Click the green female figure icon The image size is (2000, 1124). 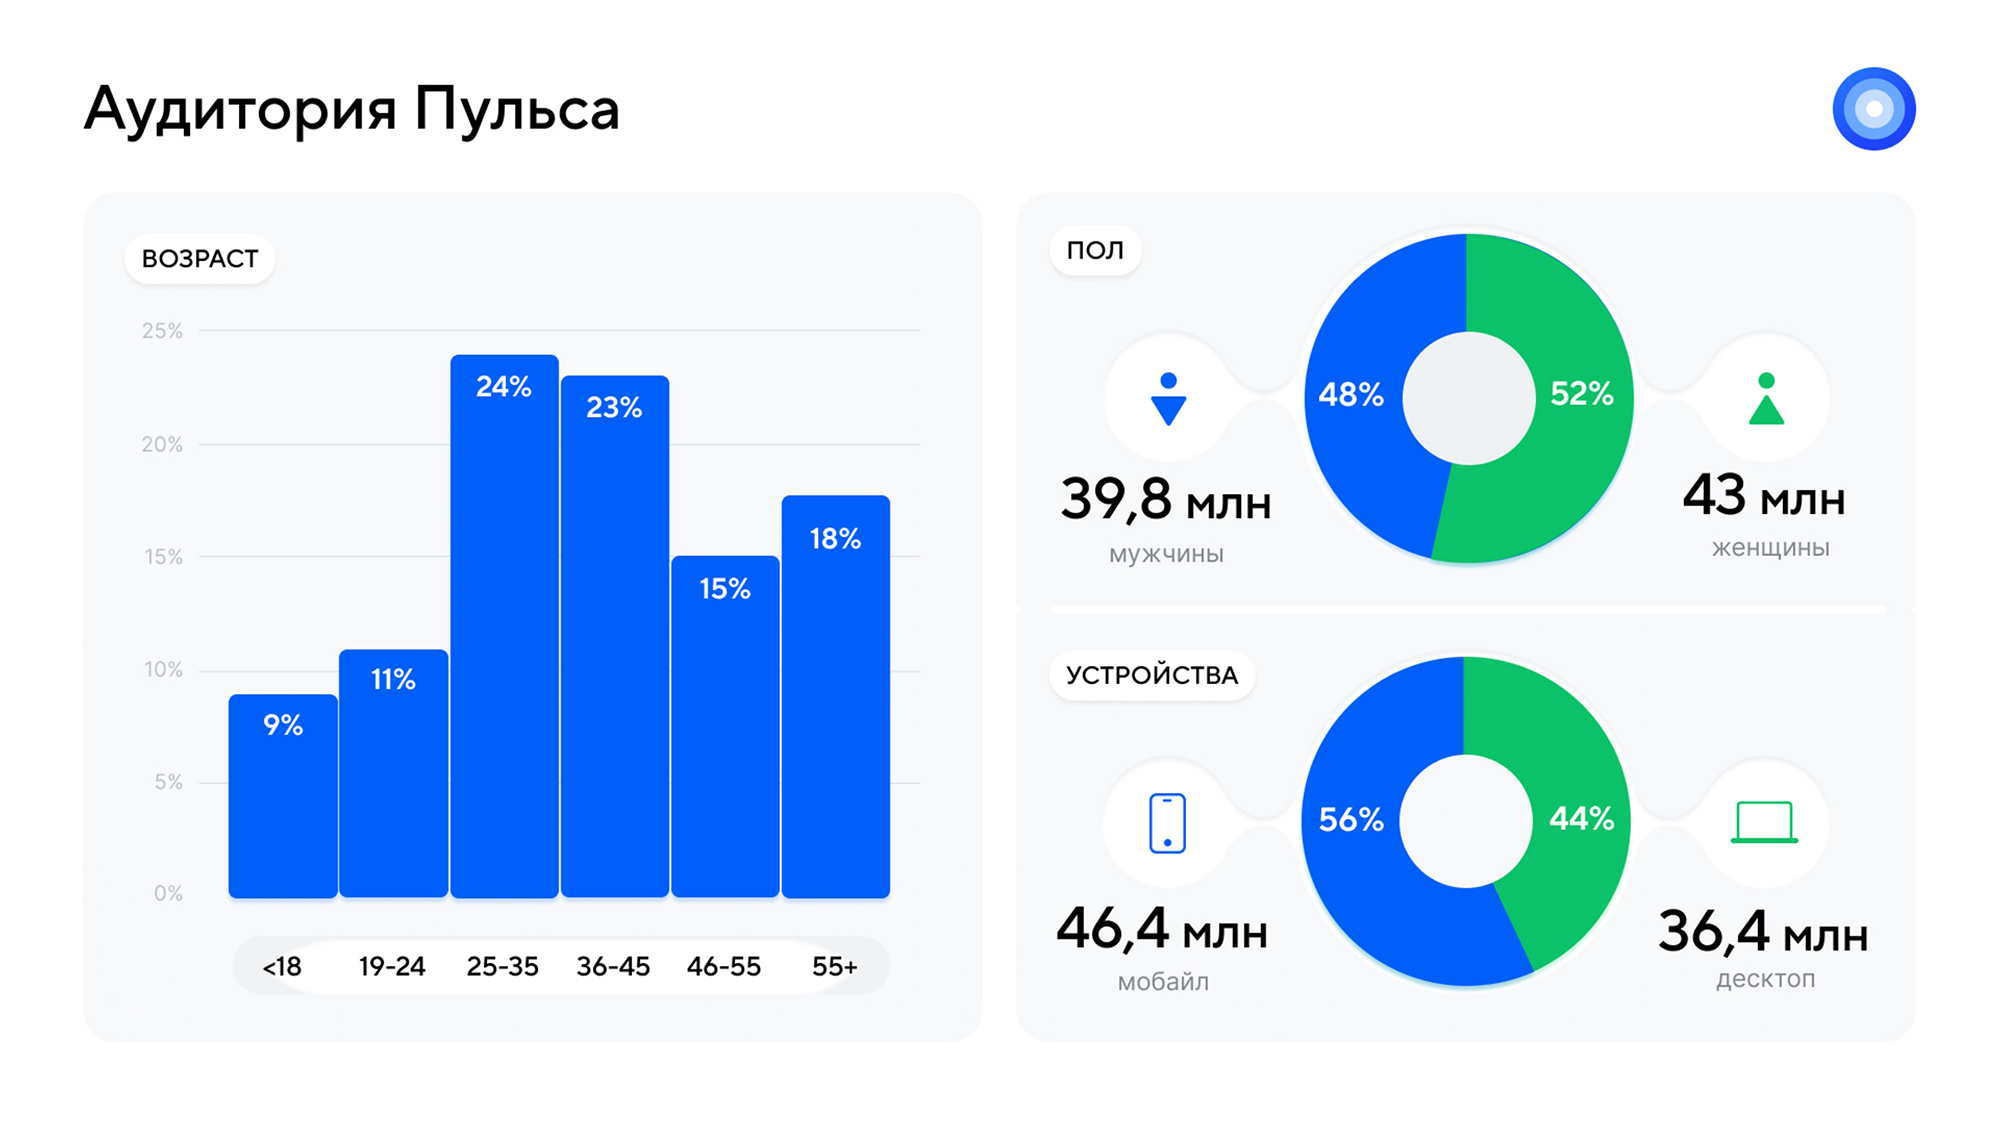1766,399
